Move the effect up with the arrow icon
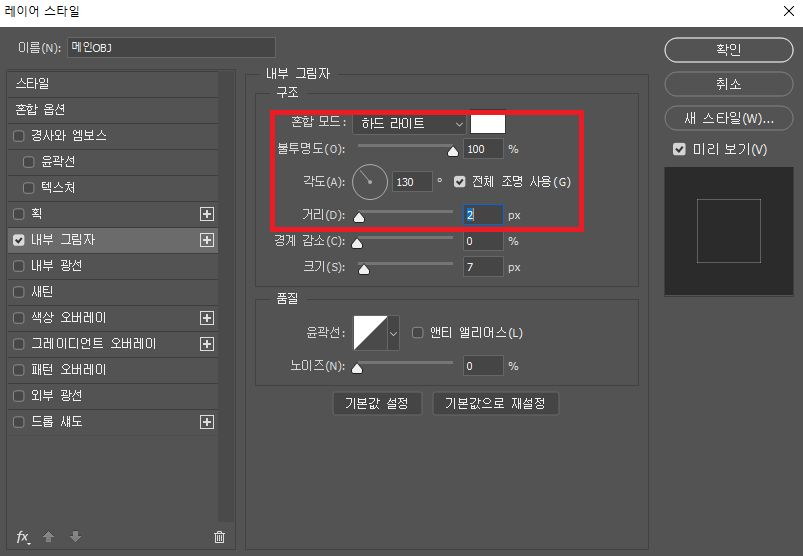 point(49,537)
